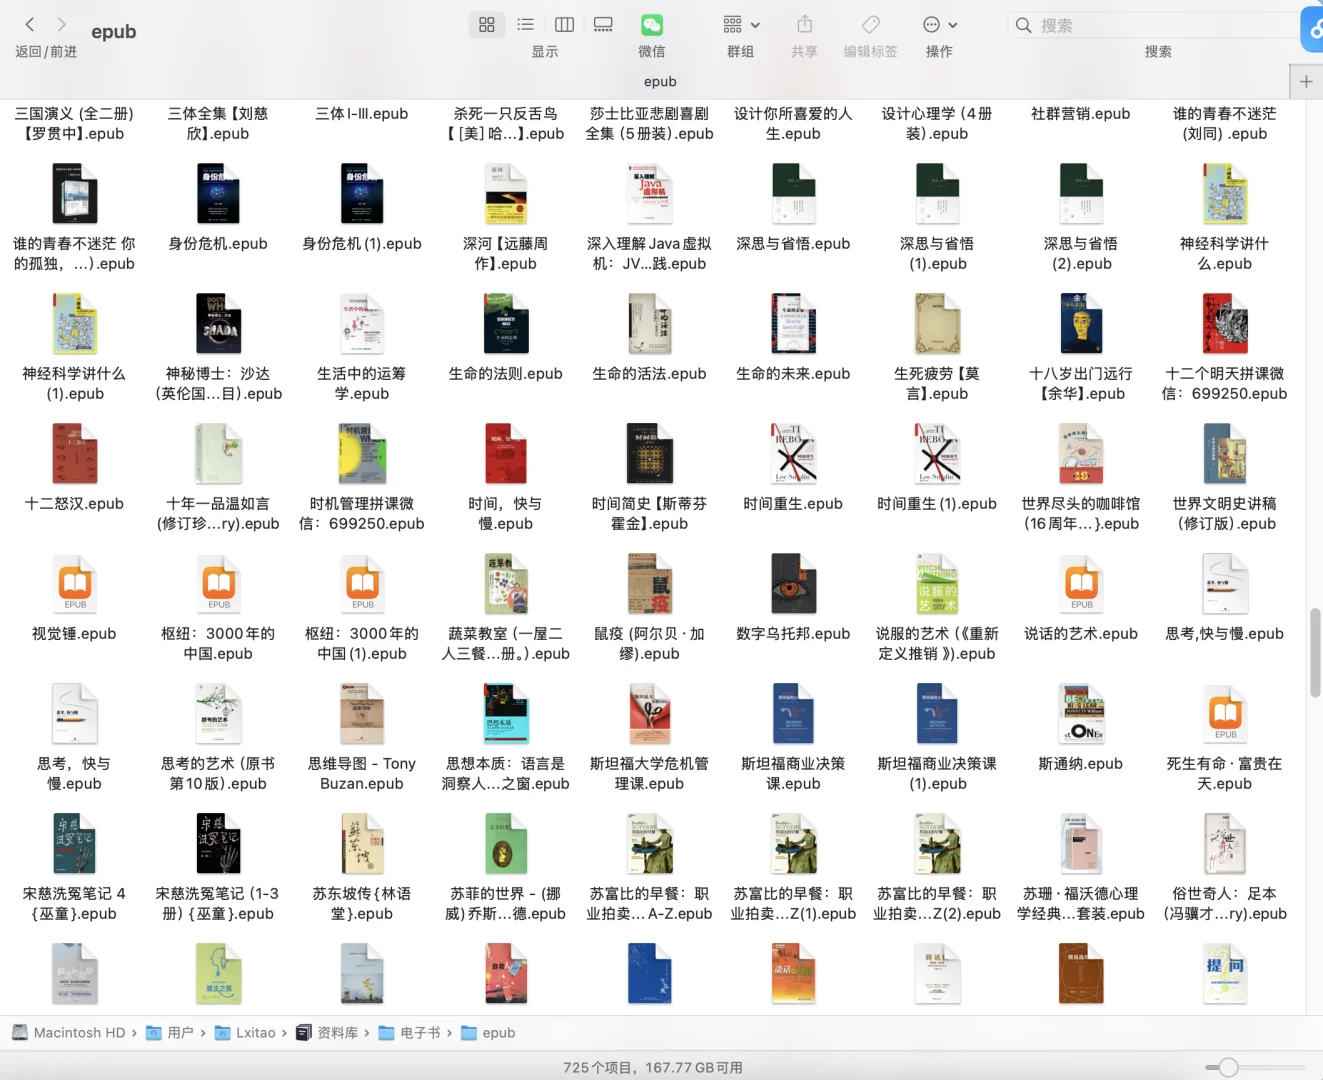Select 思考的艺术 (原书第10版).epub thumbnail

tap(218, 713)
